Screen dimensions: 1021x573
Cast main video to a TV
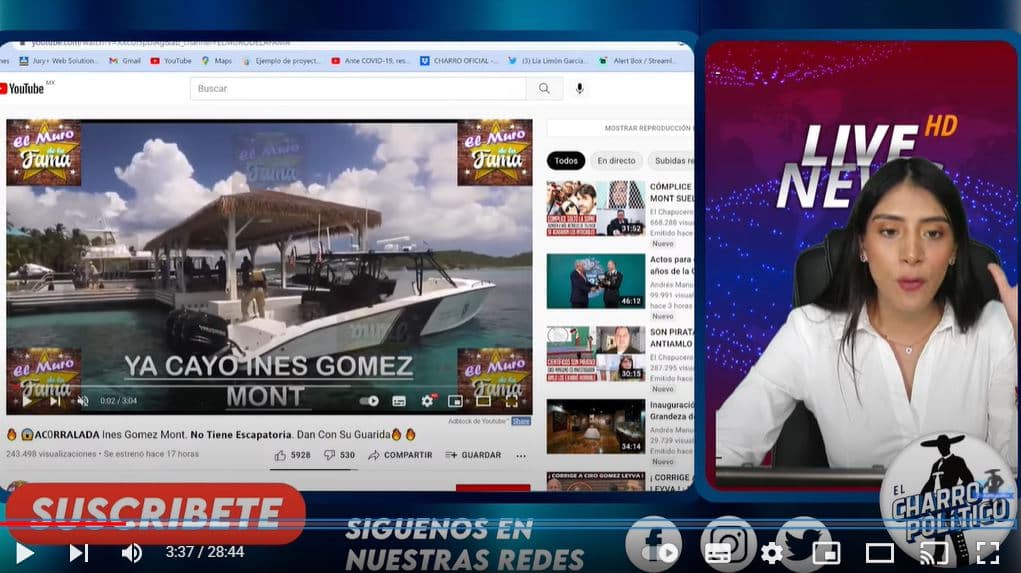pyautogui.click(x=933, y=553)
